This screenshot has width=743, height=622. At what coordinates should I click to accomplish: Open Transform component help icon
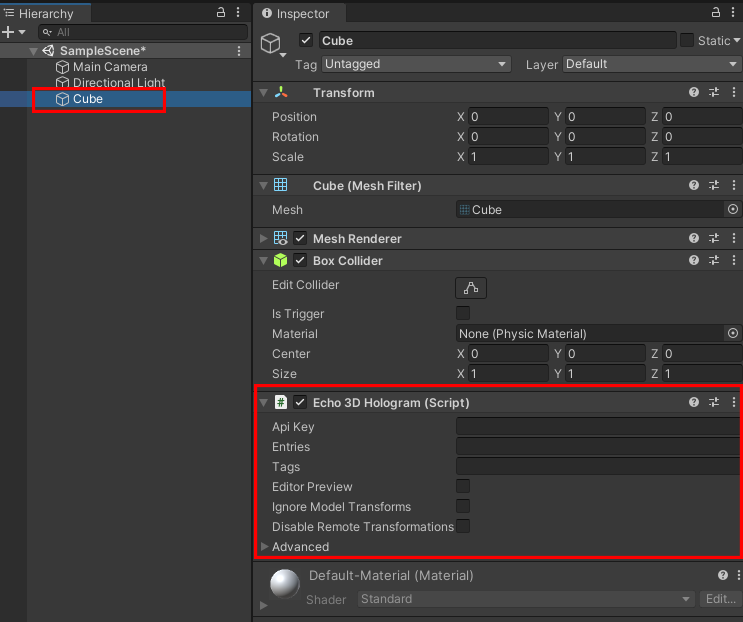pyautogui.click(x=694, y=92)
